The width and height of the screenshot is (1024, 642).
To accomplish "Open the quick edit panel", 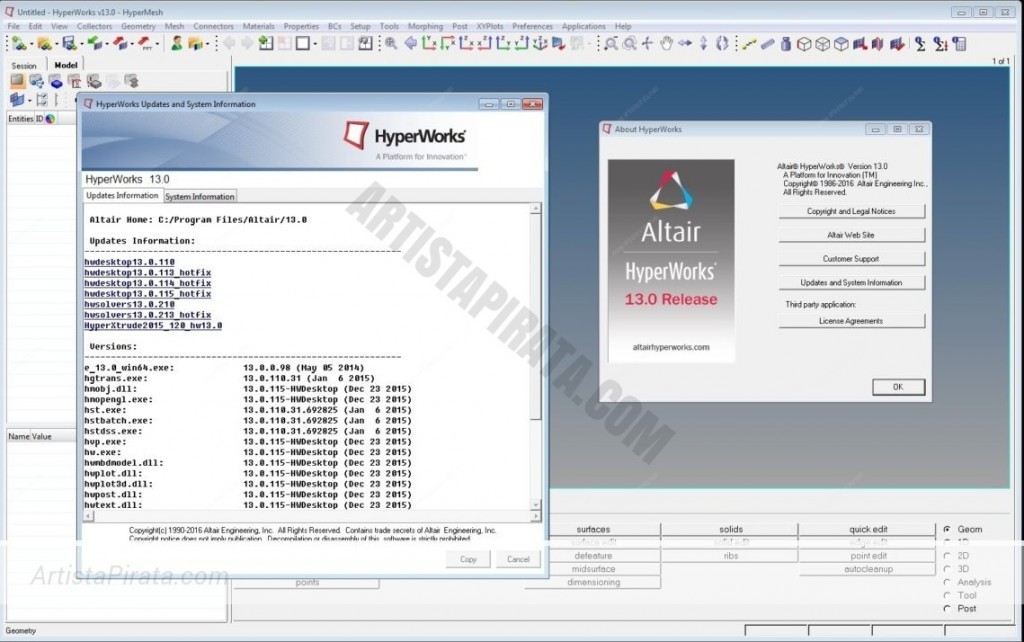I will [x=868, y=529].
